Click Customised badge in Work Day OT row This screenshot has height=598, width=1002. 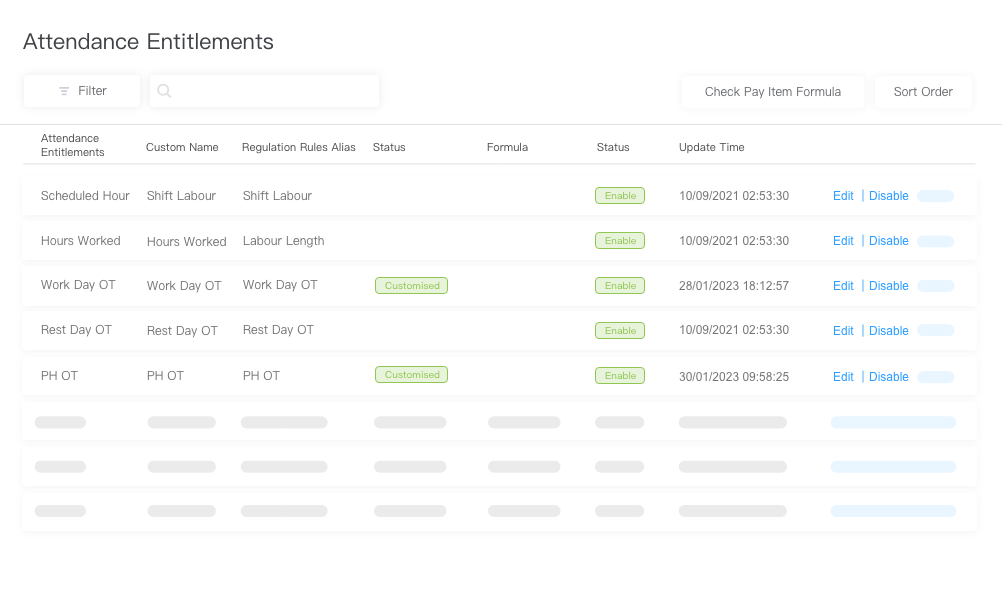412,286
